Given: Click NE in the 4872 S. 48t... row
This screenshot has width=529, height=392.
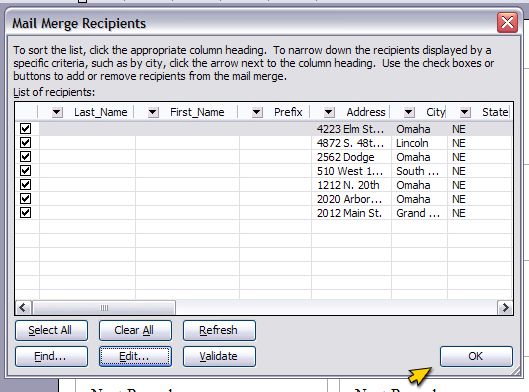Looking at the screenshot, I should [x=458, y=143].
